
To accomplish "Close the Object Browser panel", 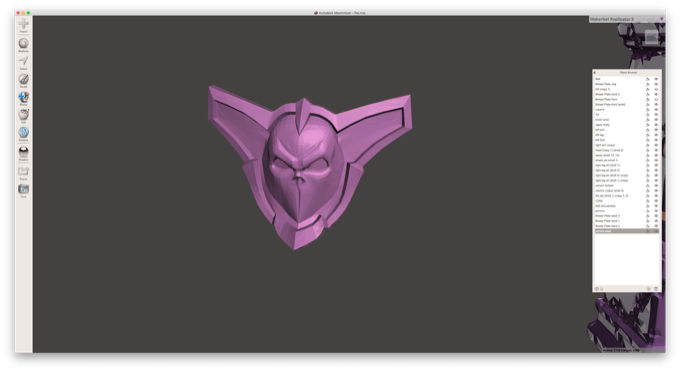I will click(x=595, y=72).
